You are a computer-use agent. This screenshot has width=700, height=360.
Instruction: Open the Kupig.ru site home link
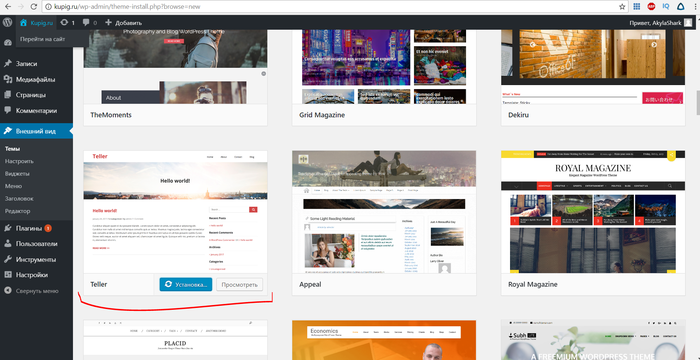click(36, 22)
